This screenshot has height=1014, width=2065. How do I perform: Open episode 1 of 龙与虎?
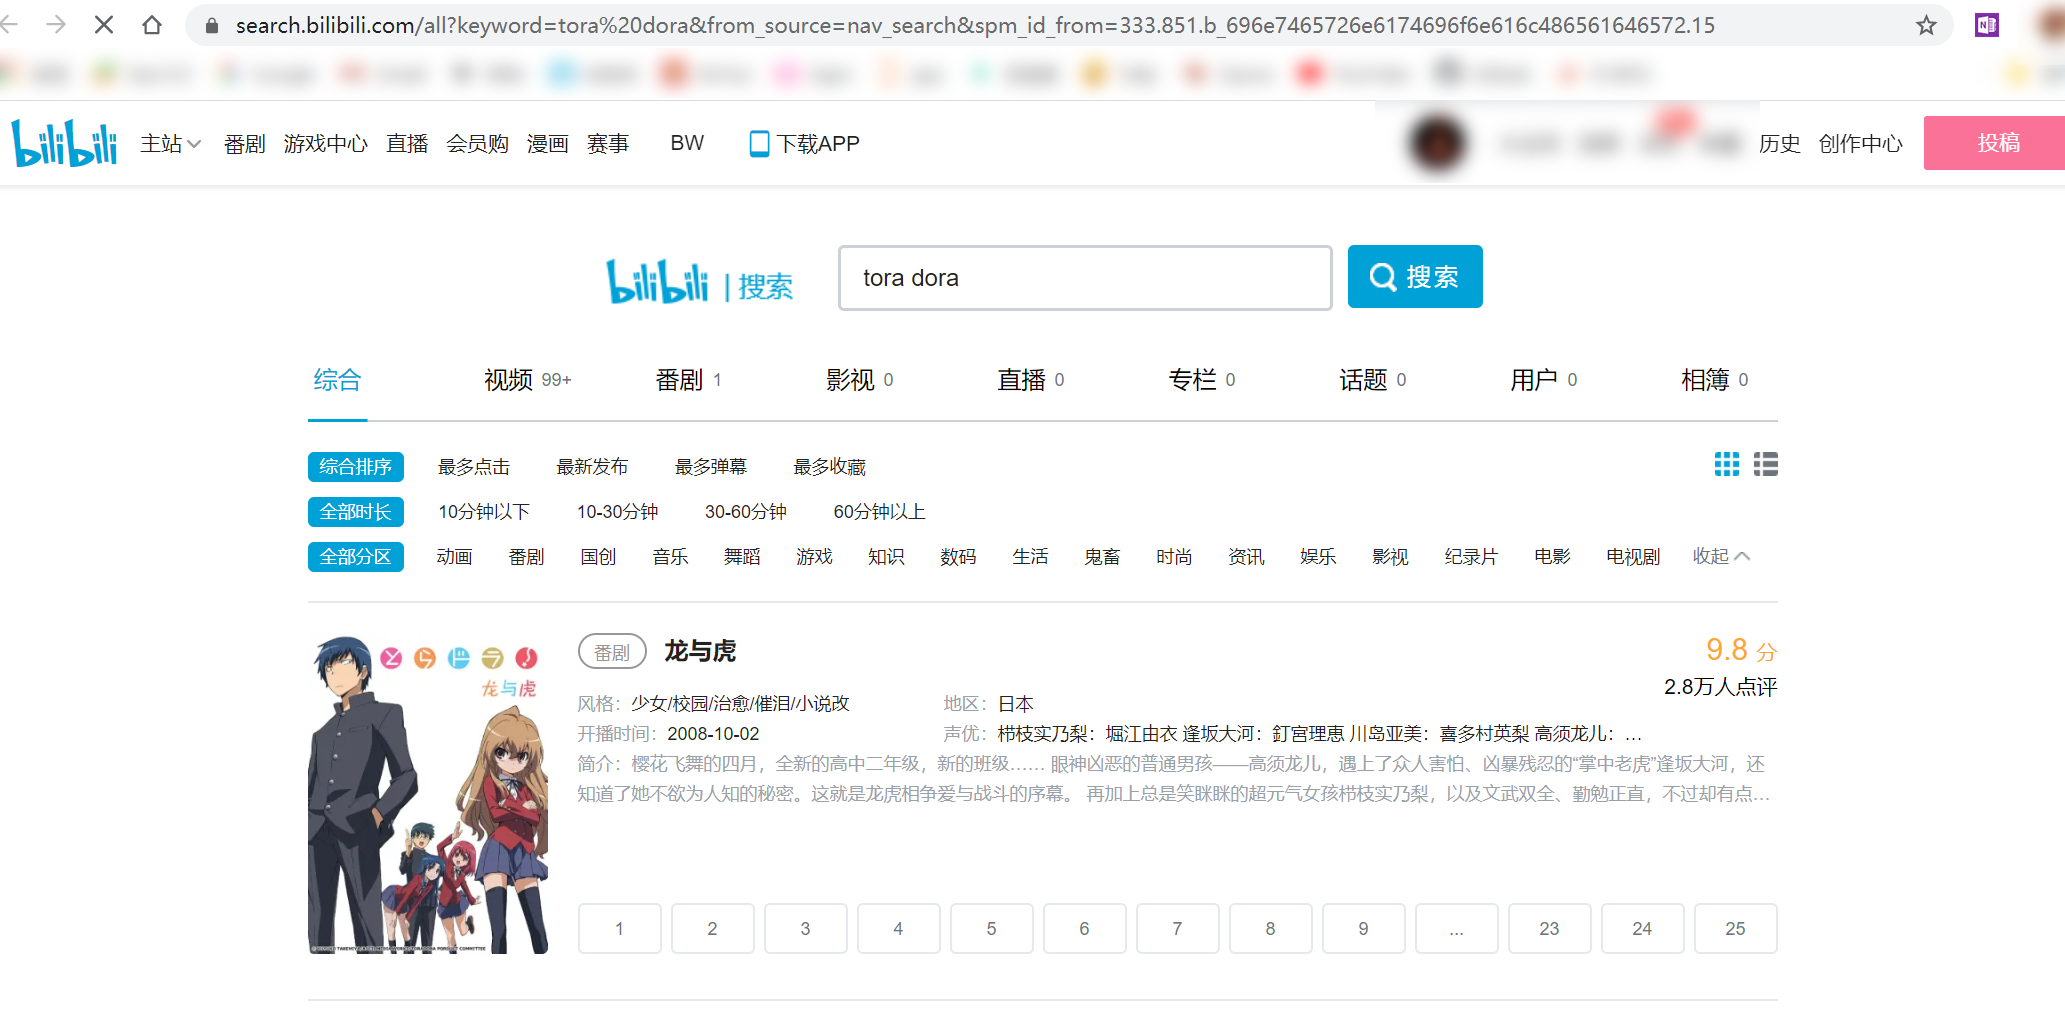point(620,929)
